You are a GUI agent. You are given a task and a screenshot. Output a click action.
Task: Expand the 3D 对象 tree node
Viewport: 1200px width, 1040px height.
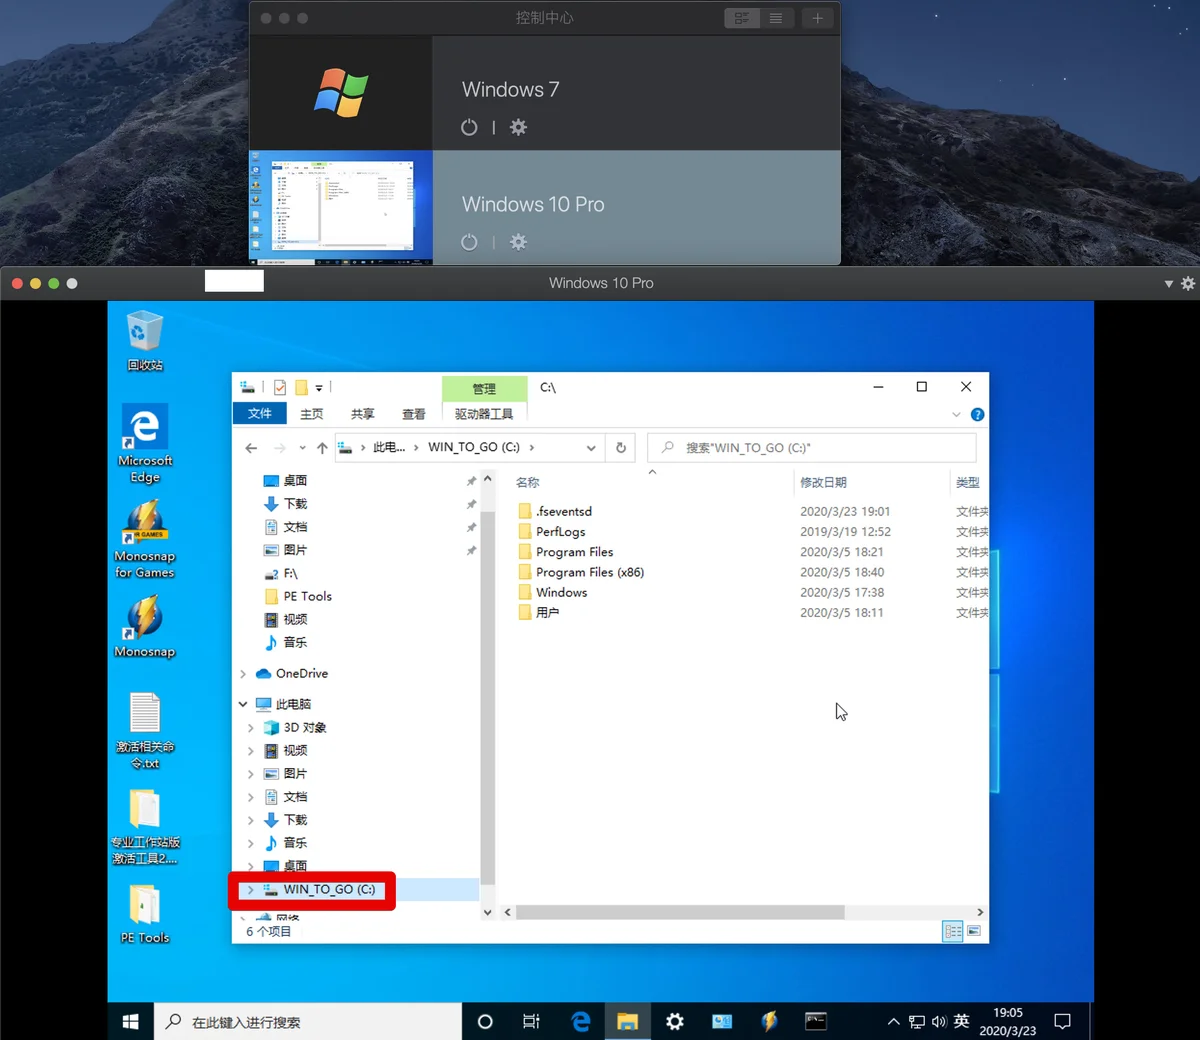(x=251, y=728)
